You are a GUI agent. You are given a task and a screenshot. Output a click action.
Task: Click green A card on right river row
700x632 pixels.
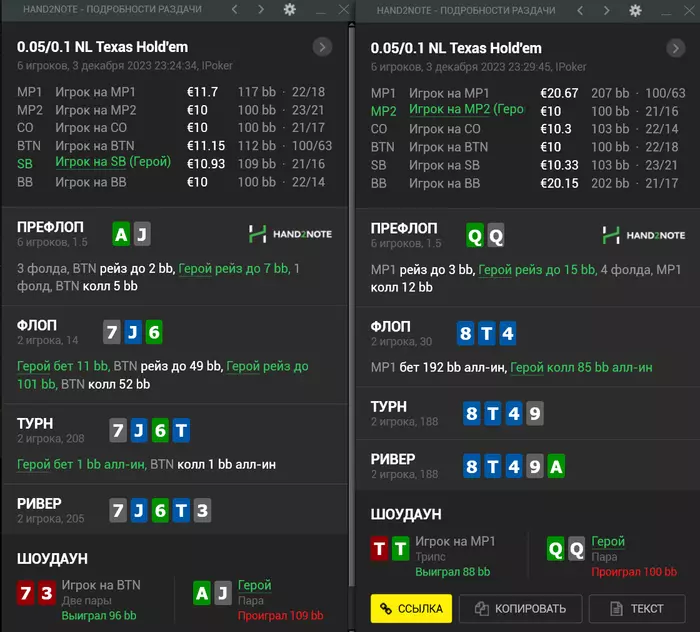tap(556, 466)
